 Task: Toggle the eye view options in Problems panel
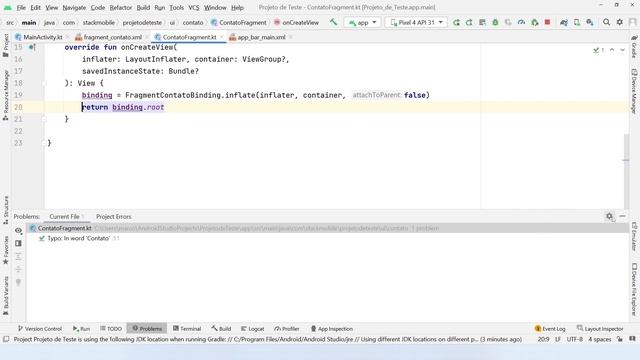coord(18,231)
